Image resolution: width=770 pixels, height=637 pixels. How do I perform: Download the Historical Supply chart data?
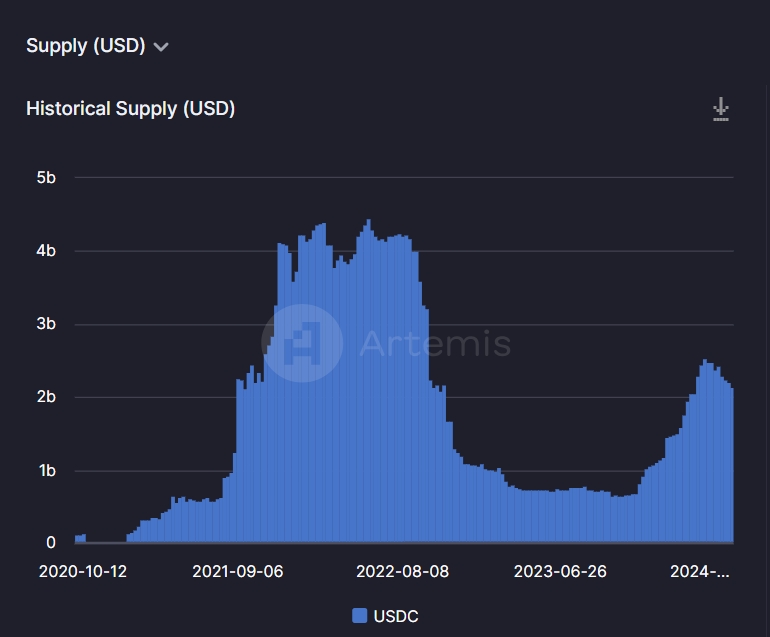720,110
